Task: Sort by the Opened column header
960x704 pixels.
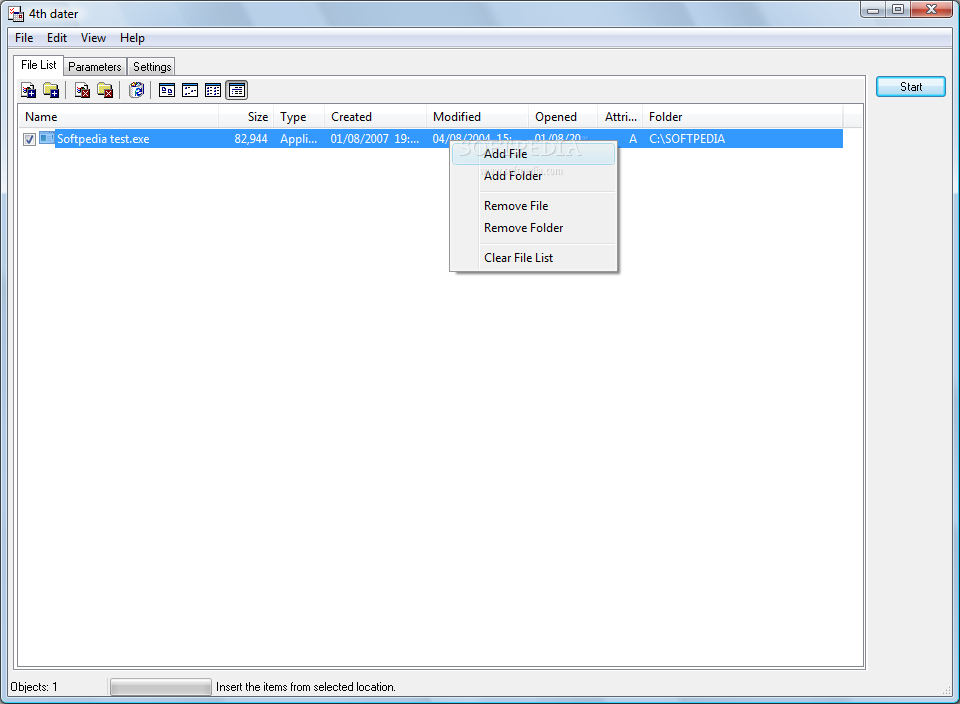Action: click(563, 117)
